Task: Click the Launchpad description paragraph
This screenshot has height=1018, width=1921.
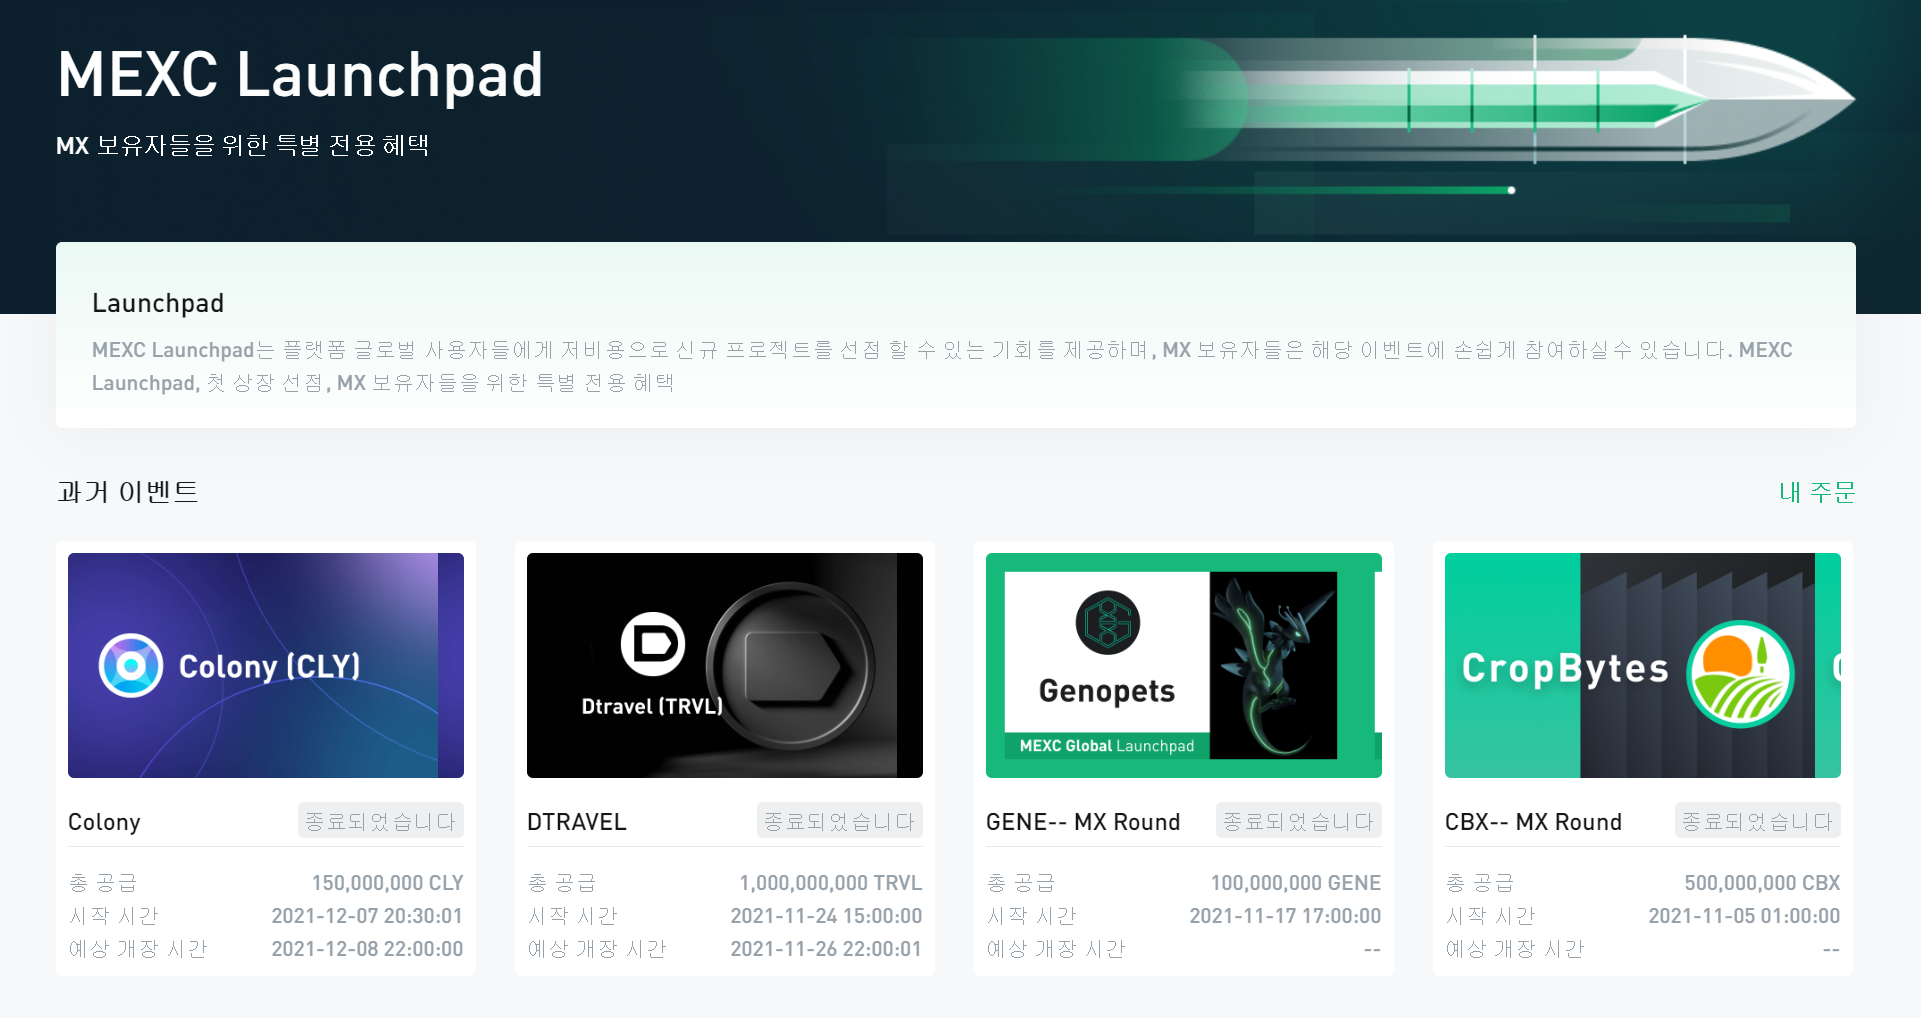Action: (x=942, y=366)
